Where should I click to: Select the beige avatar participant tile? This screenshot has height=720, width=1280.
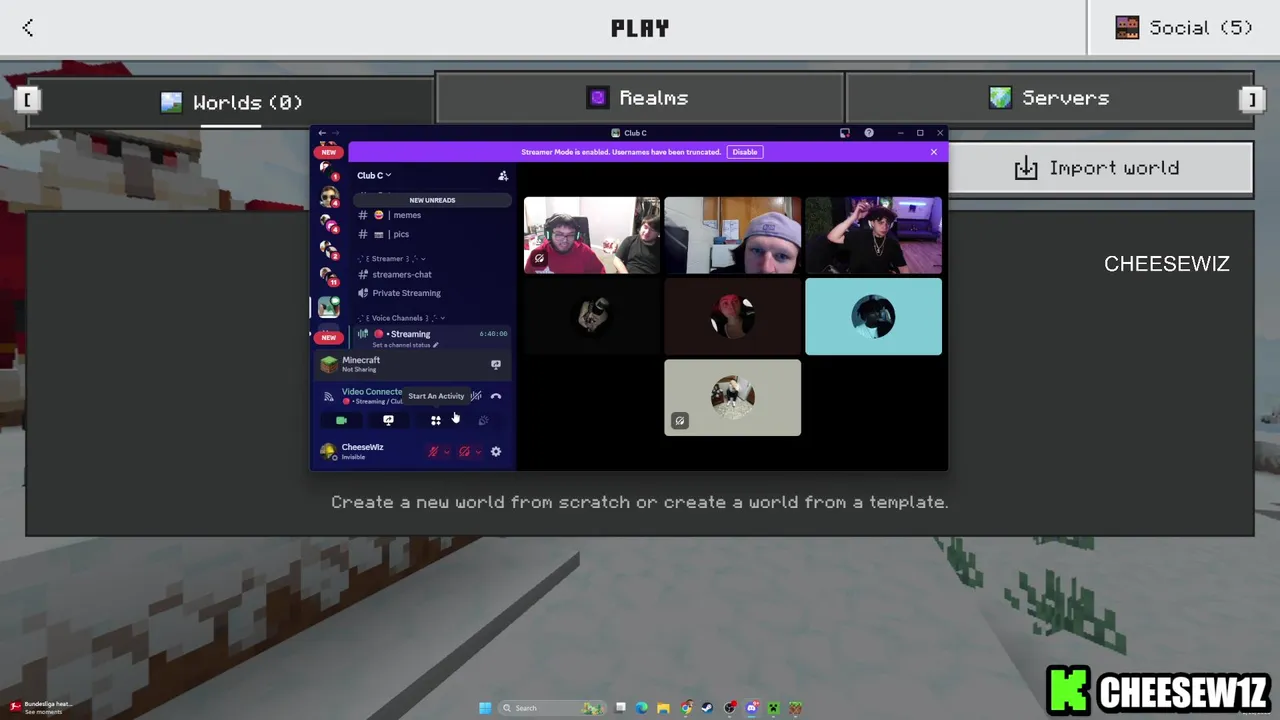[733, 398]
